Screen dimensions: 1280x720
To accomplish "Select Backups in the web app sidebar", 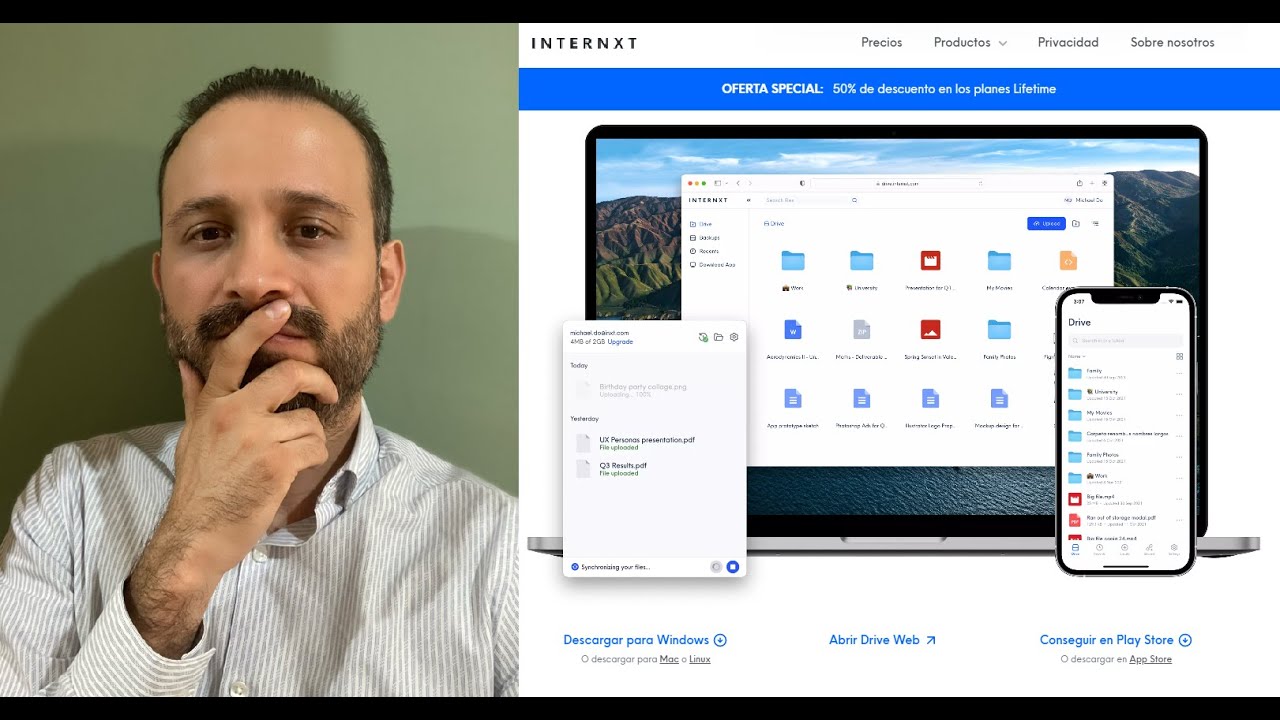I will (x=706, y=238).
